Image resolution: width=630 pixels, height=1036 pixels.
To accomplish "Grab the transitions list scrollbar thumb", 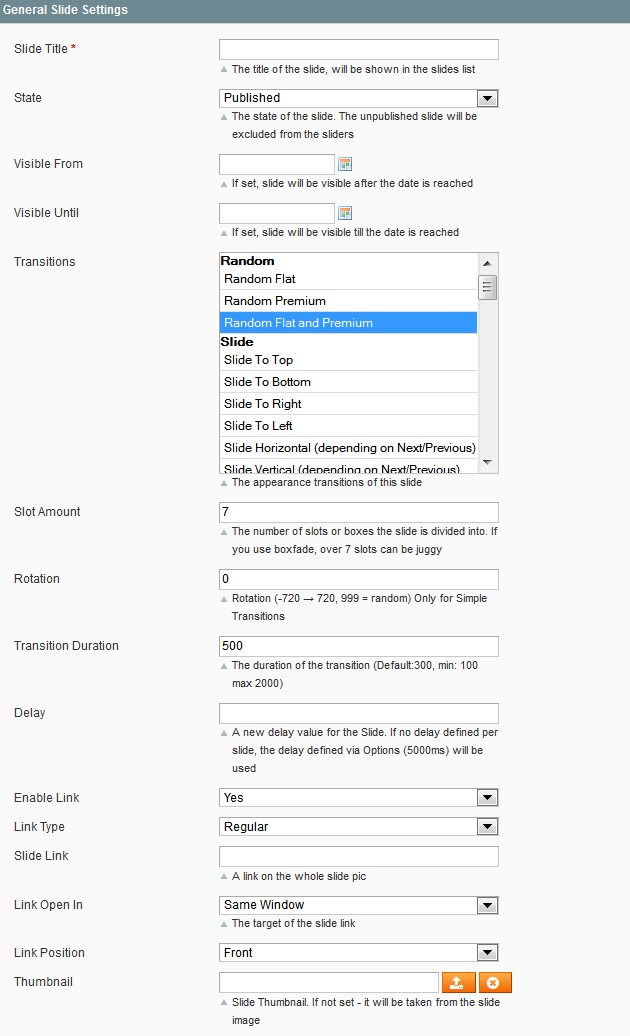I will 487,287.
